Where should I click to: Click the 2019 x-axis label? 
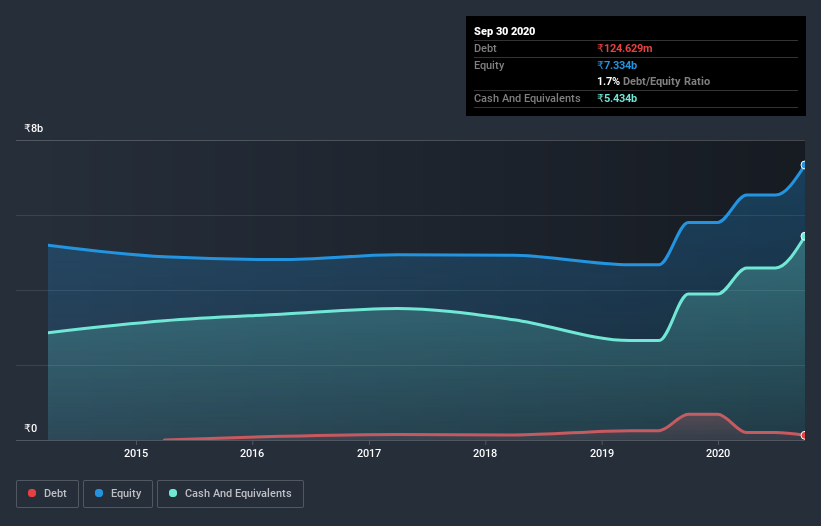click(602, 453)
